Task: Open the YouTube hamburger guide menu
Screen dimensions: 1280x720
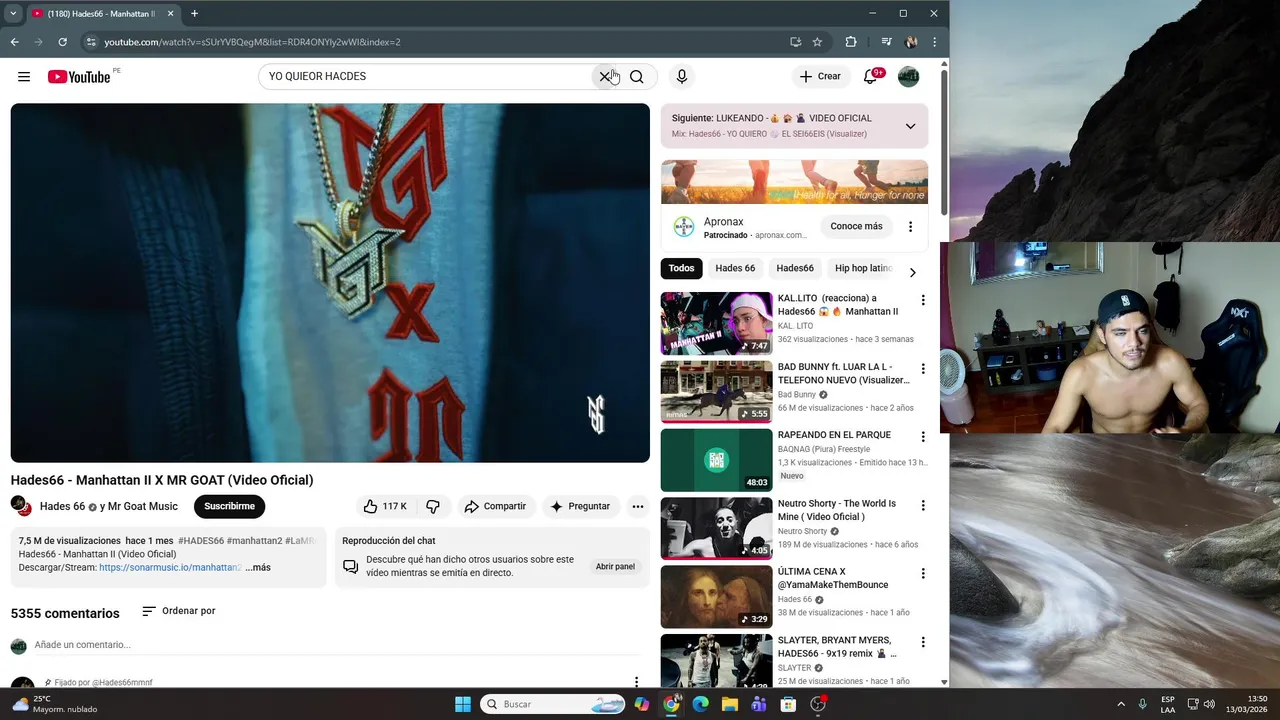Action: (x=24, y=77)
